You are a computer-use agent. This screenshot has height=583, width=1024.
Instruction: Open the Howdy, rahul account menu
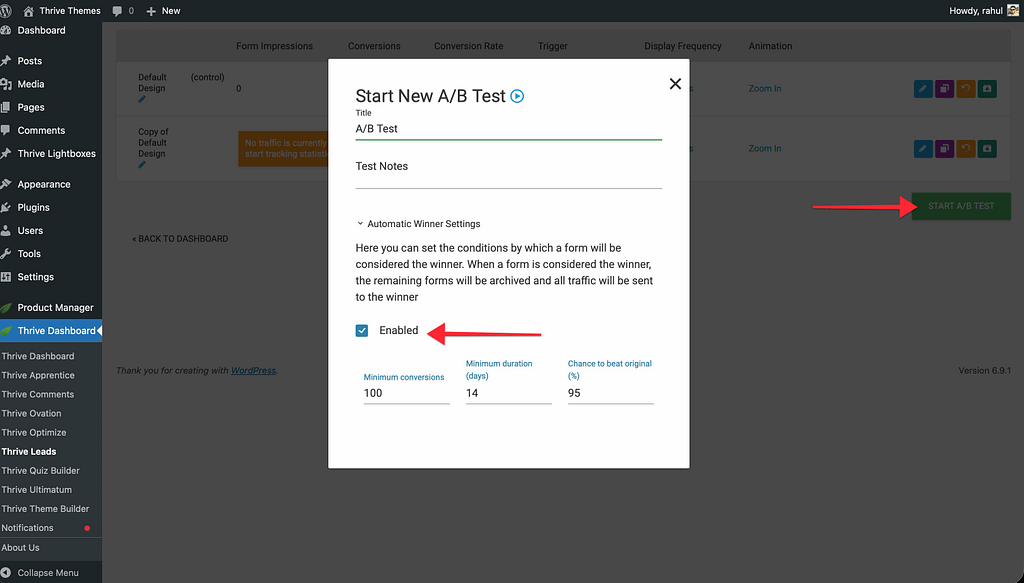pos(975,10)
